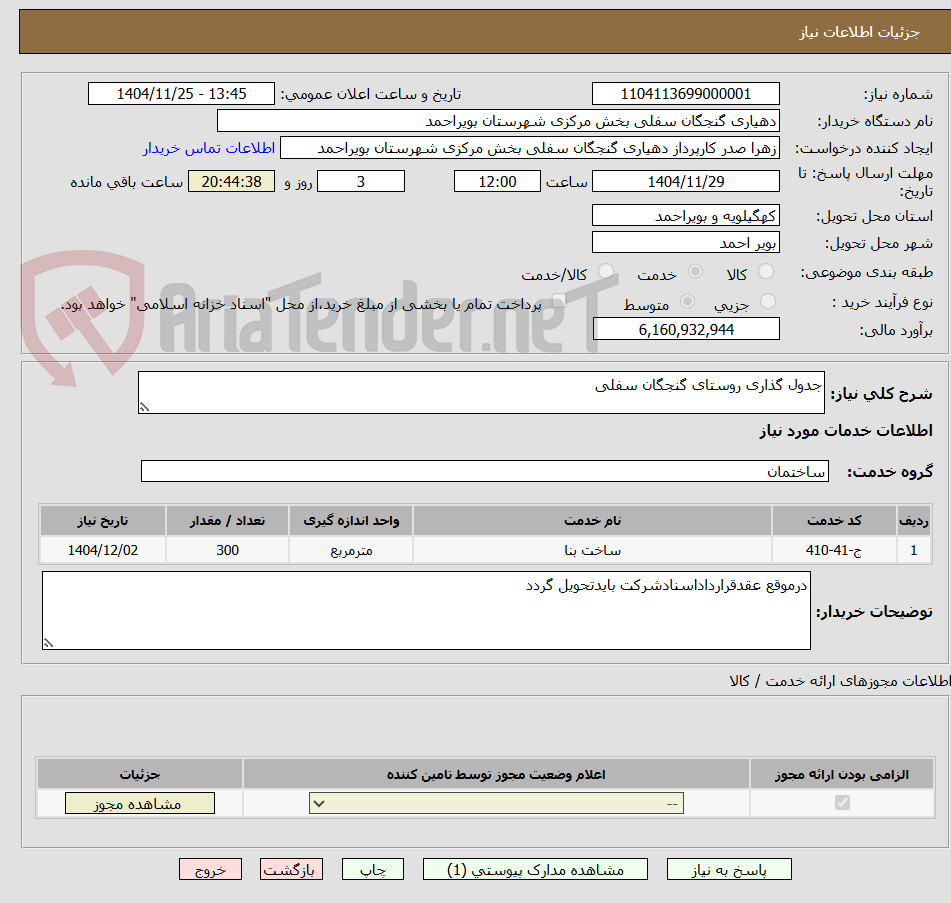Click the buyer organization name field
The image size is (951, 903).
tap(498, 121)
